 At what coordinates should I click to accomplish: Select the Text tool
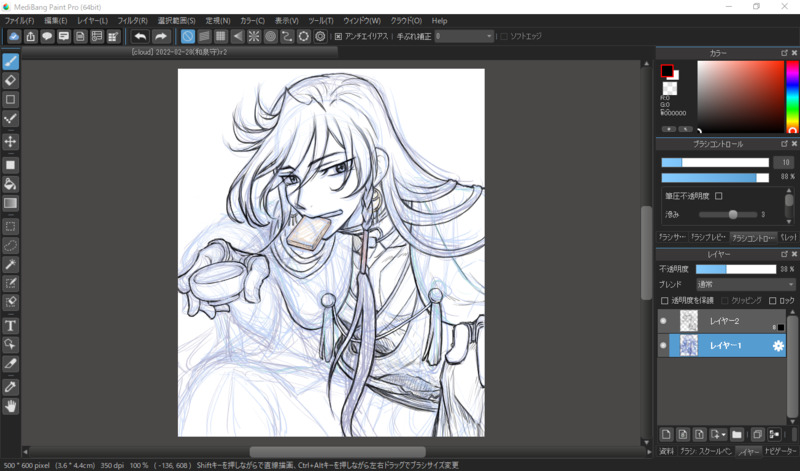pos(10,326)
